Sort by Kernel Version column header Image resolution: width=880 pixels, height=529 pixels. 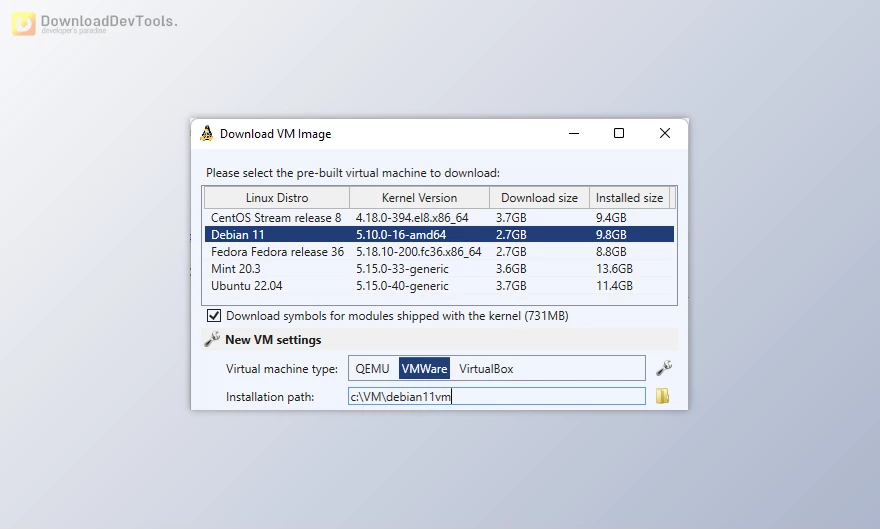pyautogui.click(x=419, y=197)
